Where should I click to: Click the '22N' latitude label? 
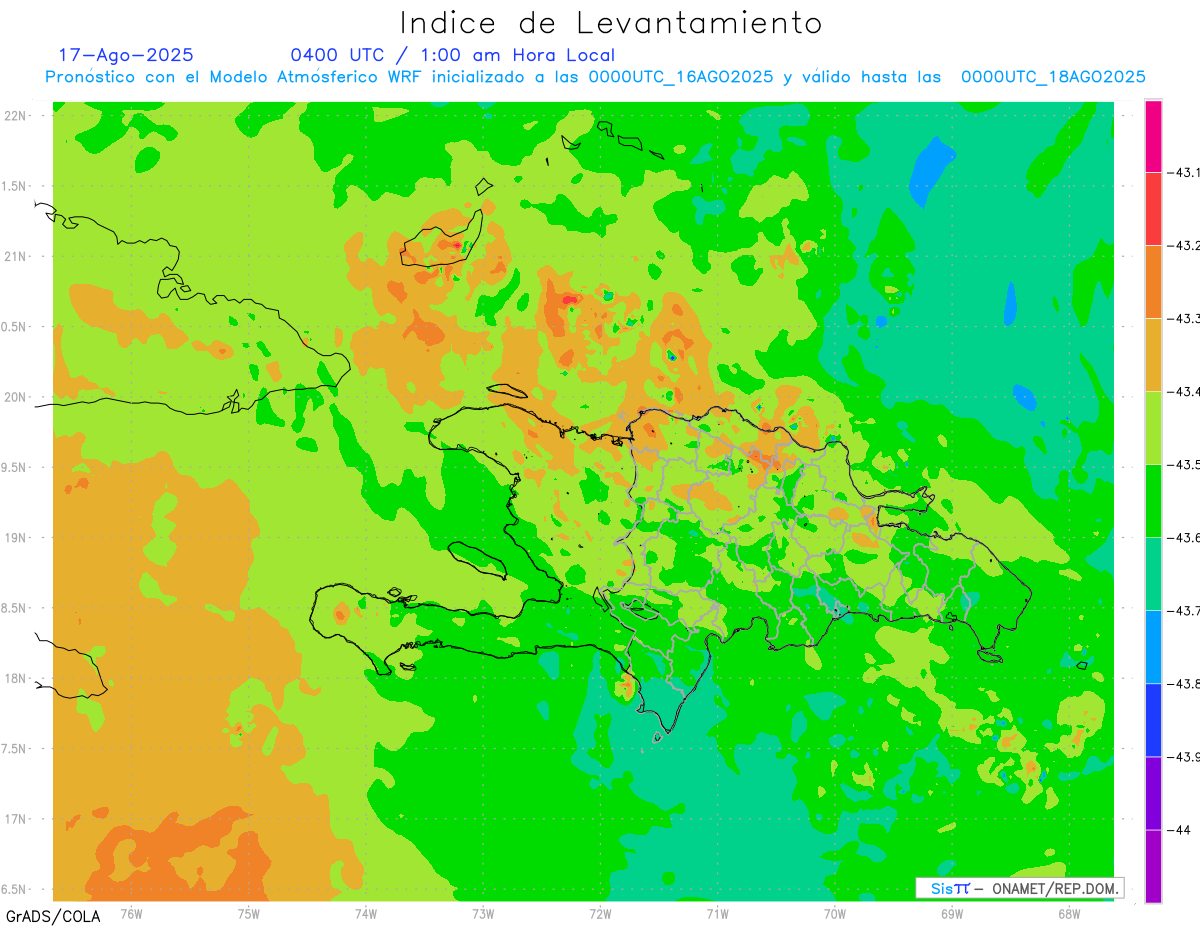coord(15,116)
